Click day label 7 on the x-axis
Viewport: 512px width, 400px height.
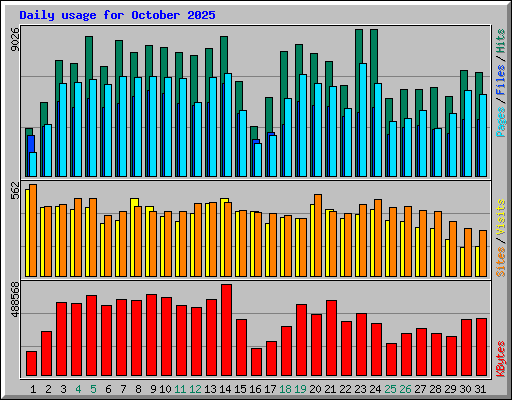click(123, 389)
